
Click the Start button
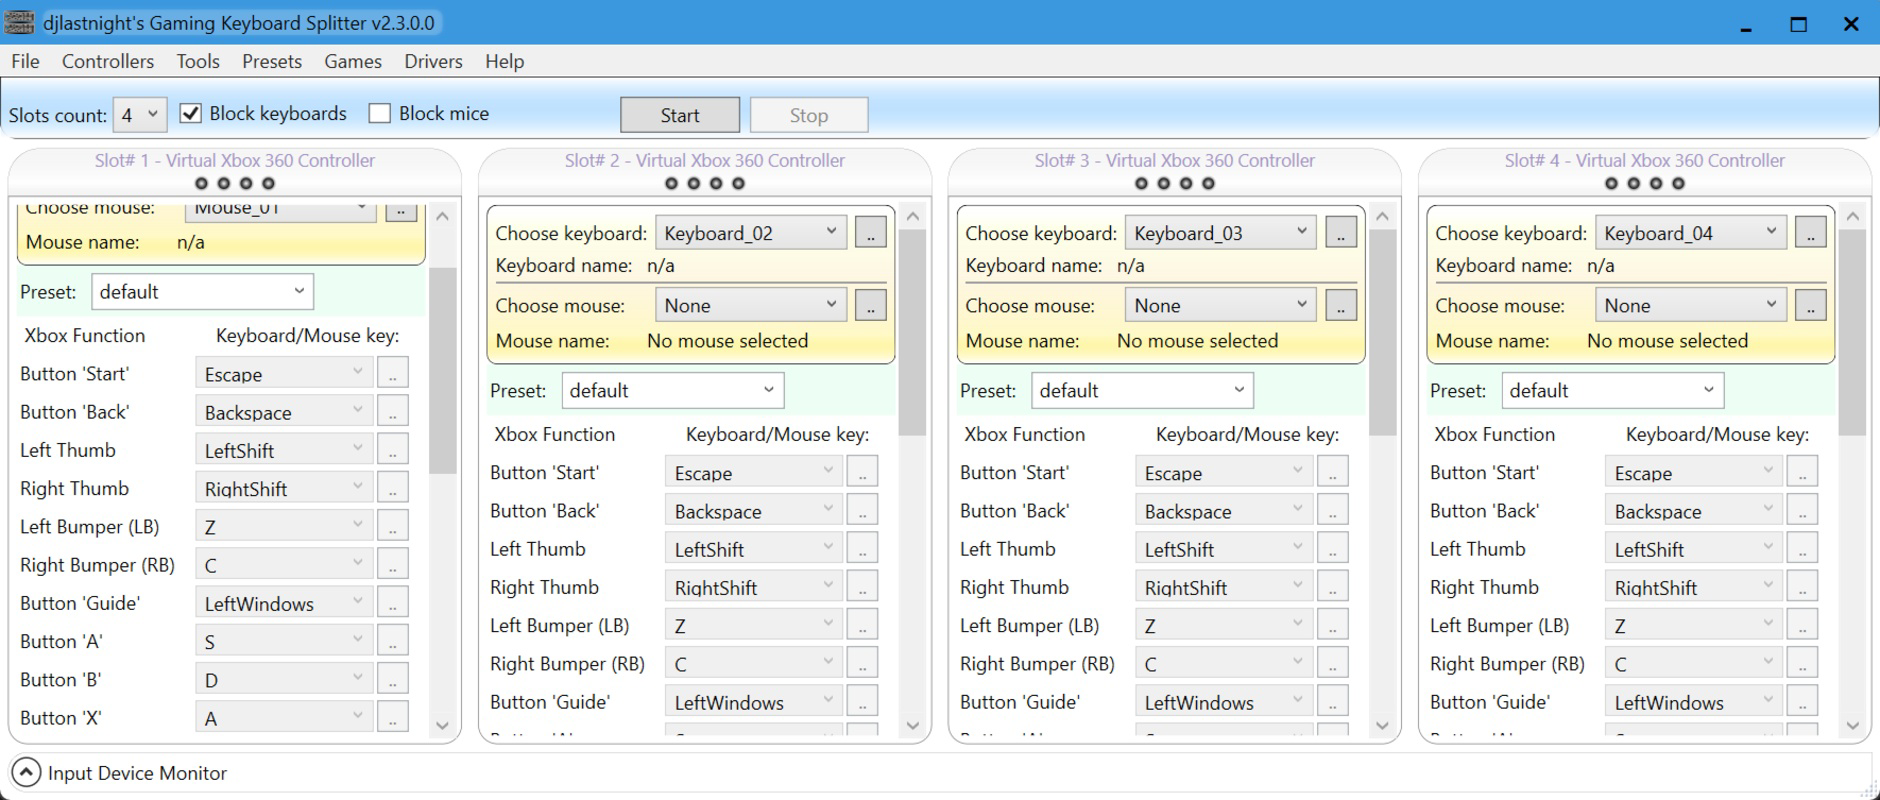[x=680, y=115]
